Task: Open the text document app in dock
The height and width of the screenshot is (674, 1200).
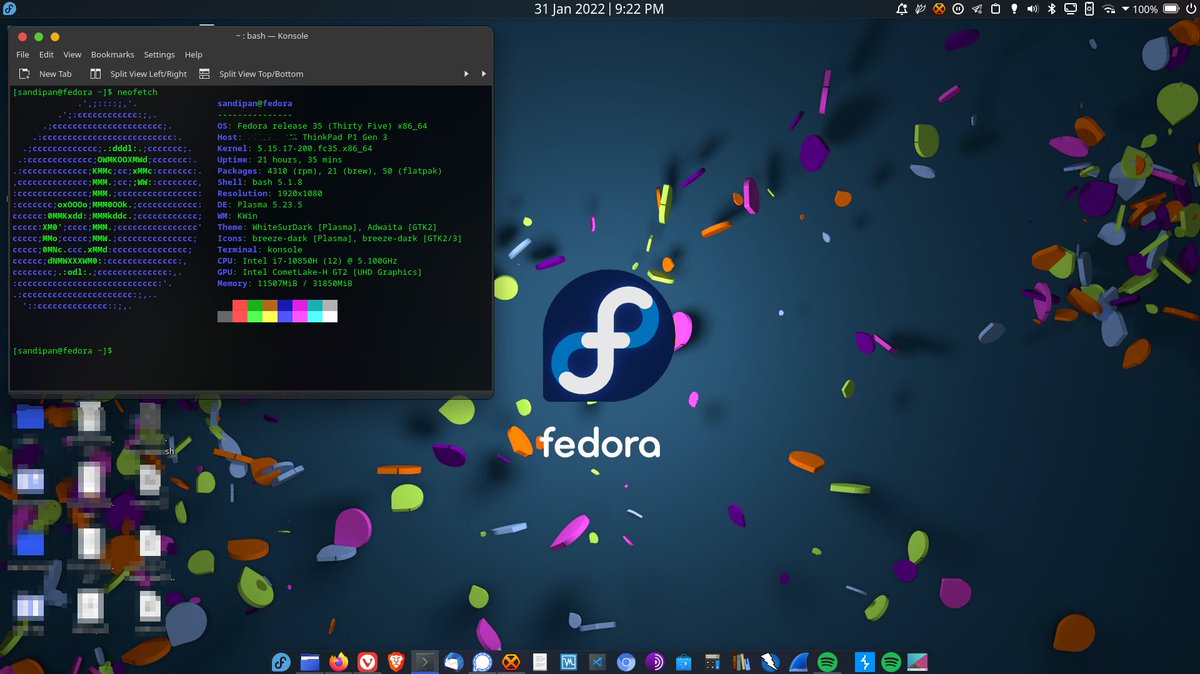Action: (540, 662)
